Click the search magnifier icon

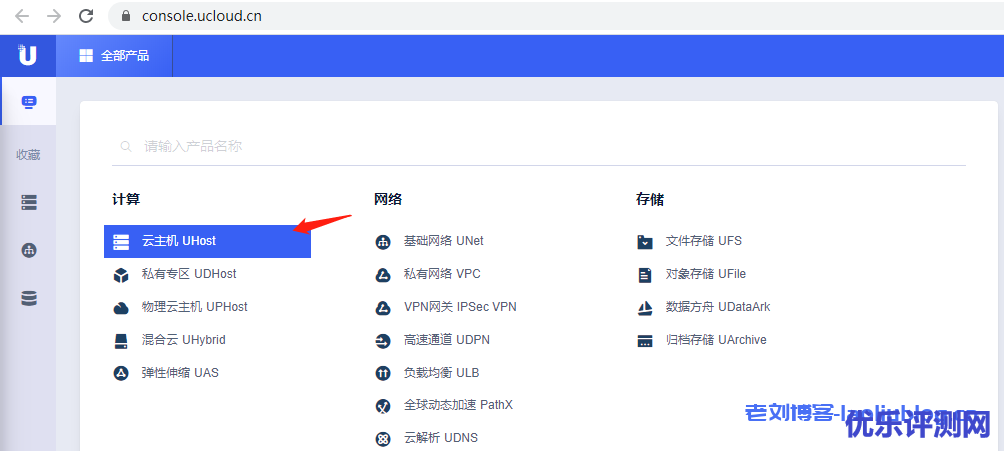[x=126, y=147]
